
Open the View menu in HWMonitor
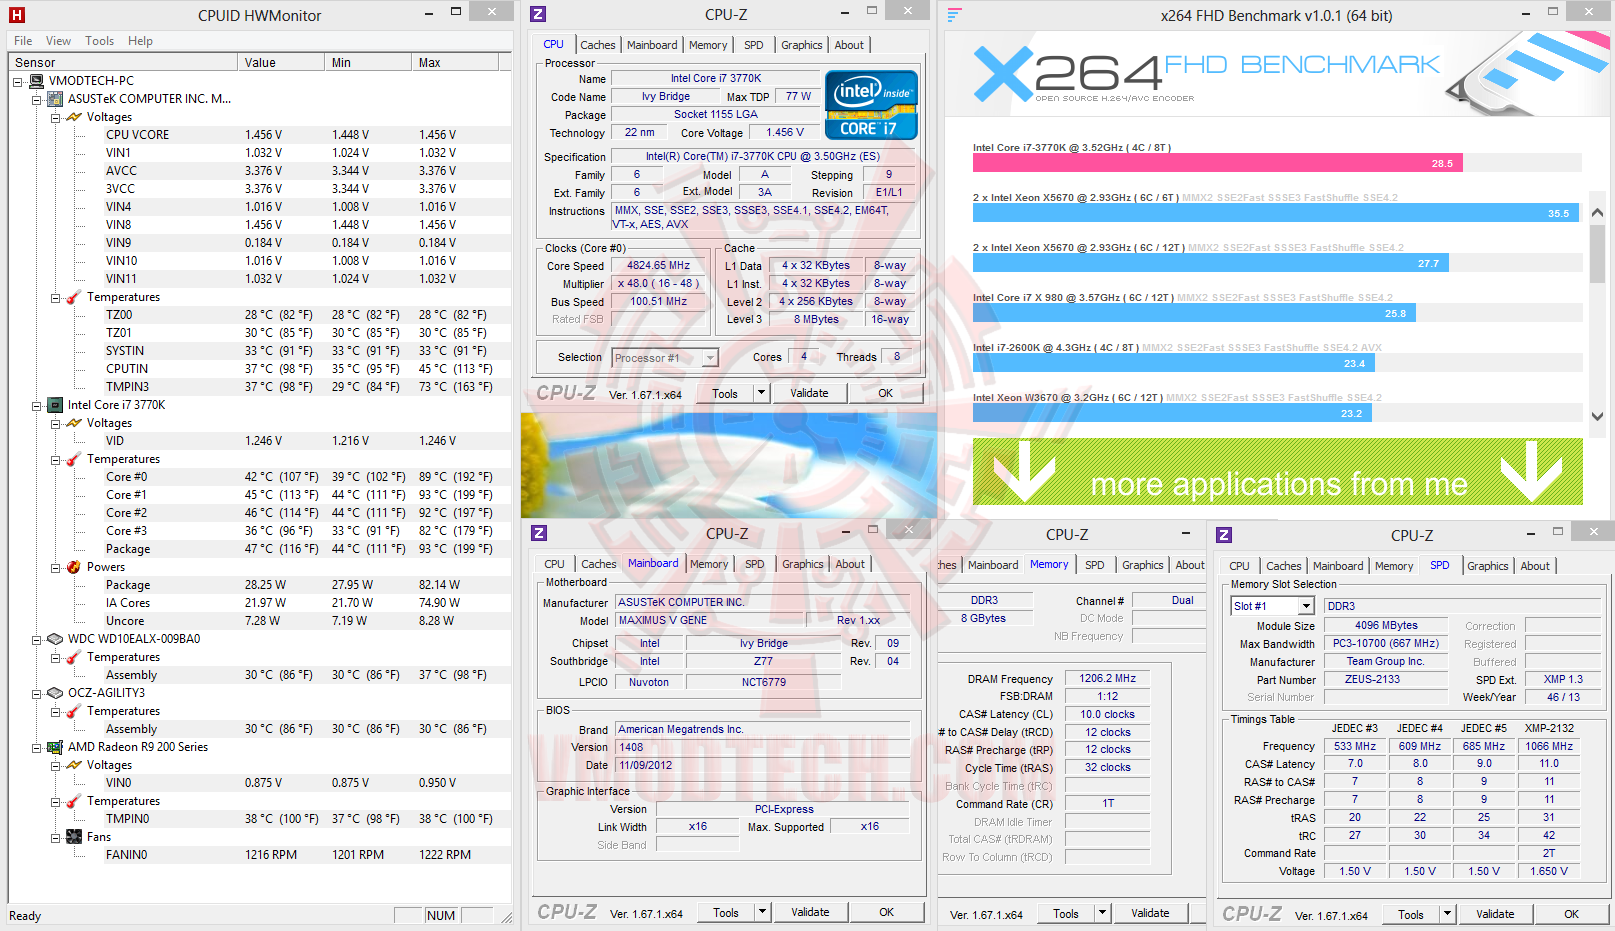[x=58, y=41]
